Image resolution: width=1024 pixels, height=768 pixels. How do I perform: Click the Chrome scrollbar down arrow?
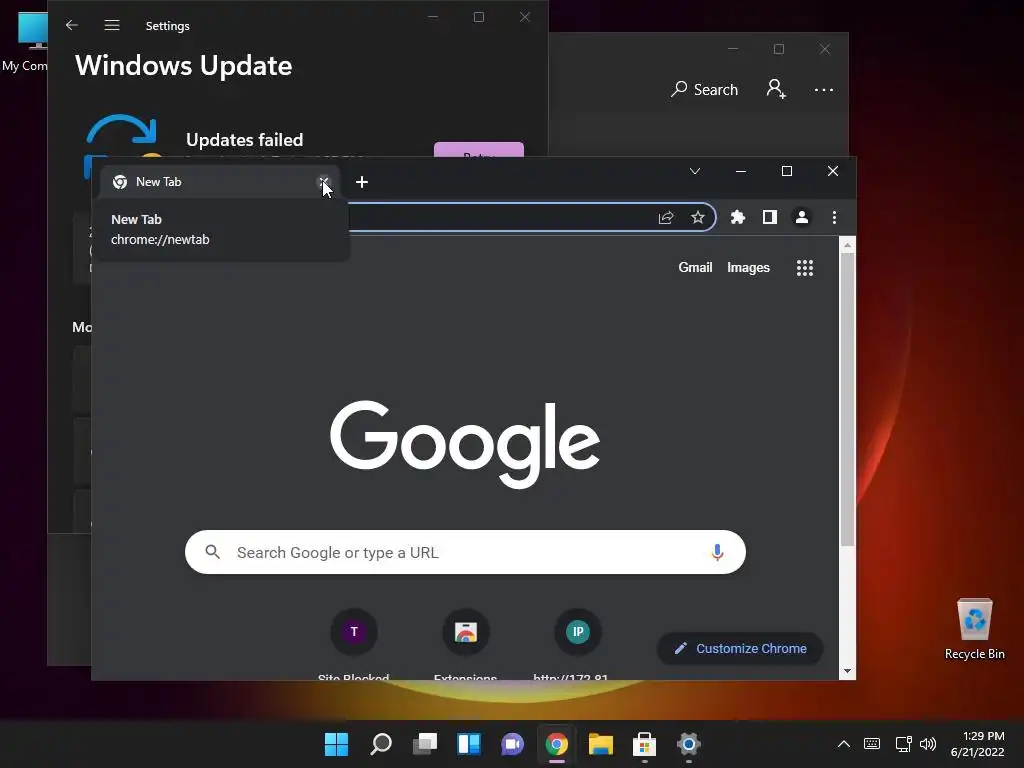(847, 671)
